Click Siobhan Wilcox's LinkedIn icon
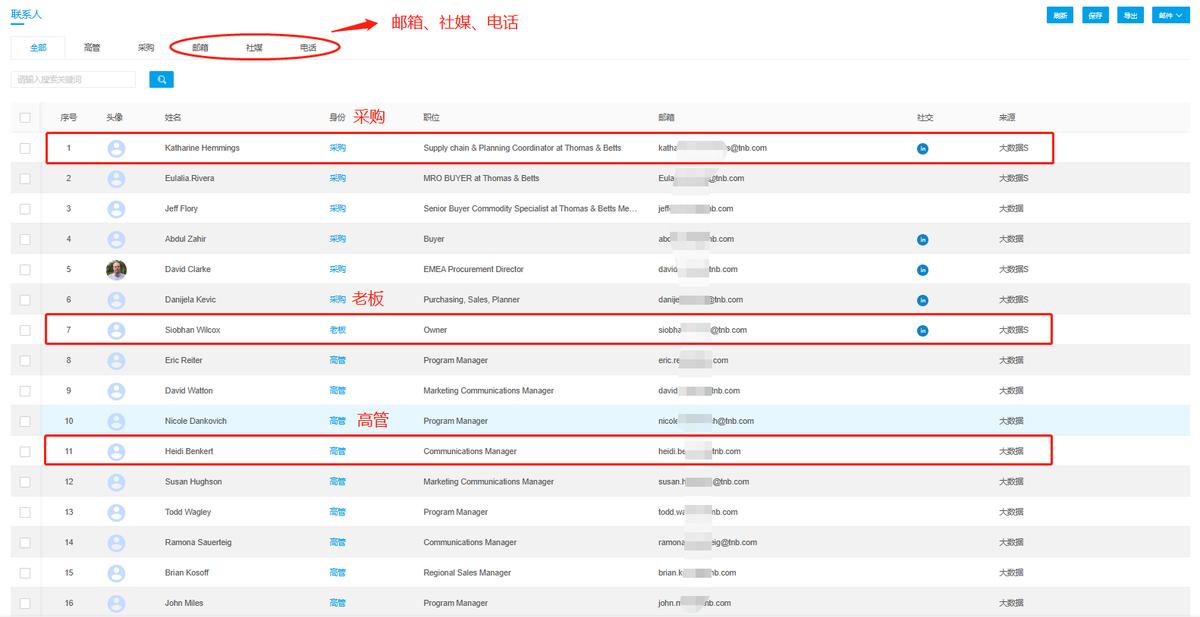Screen dimensions: 1200x617 coord(922,329)
